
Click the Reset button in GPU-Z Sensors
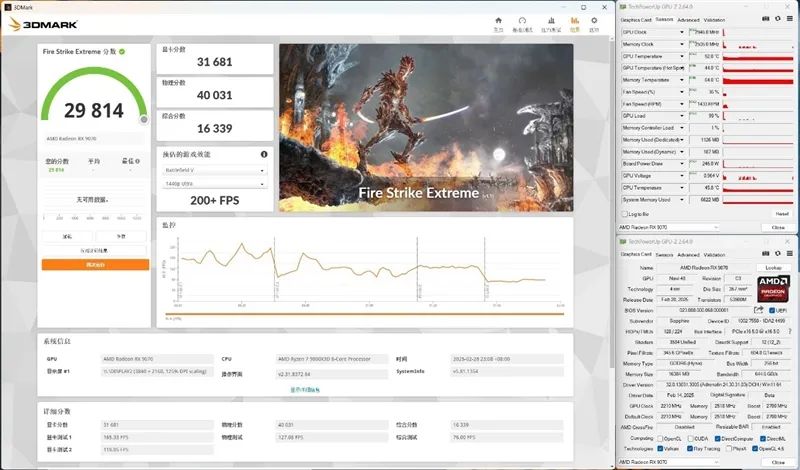(x=782, y=214)
